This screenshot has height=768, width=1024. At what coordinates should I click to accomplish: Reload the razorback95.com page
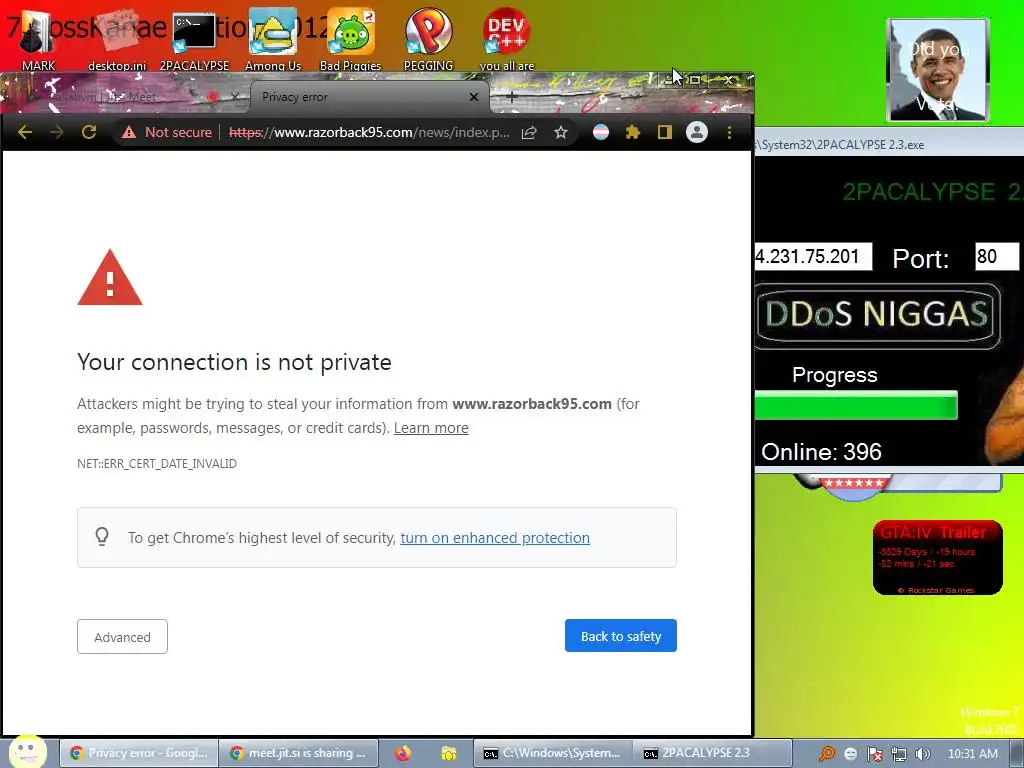[89, 133]
